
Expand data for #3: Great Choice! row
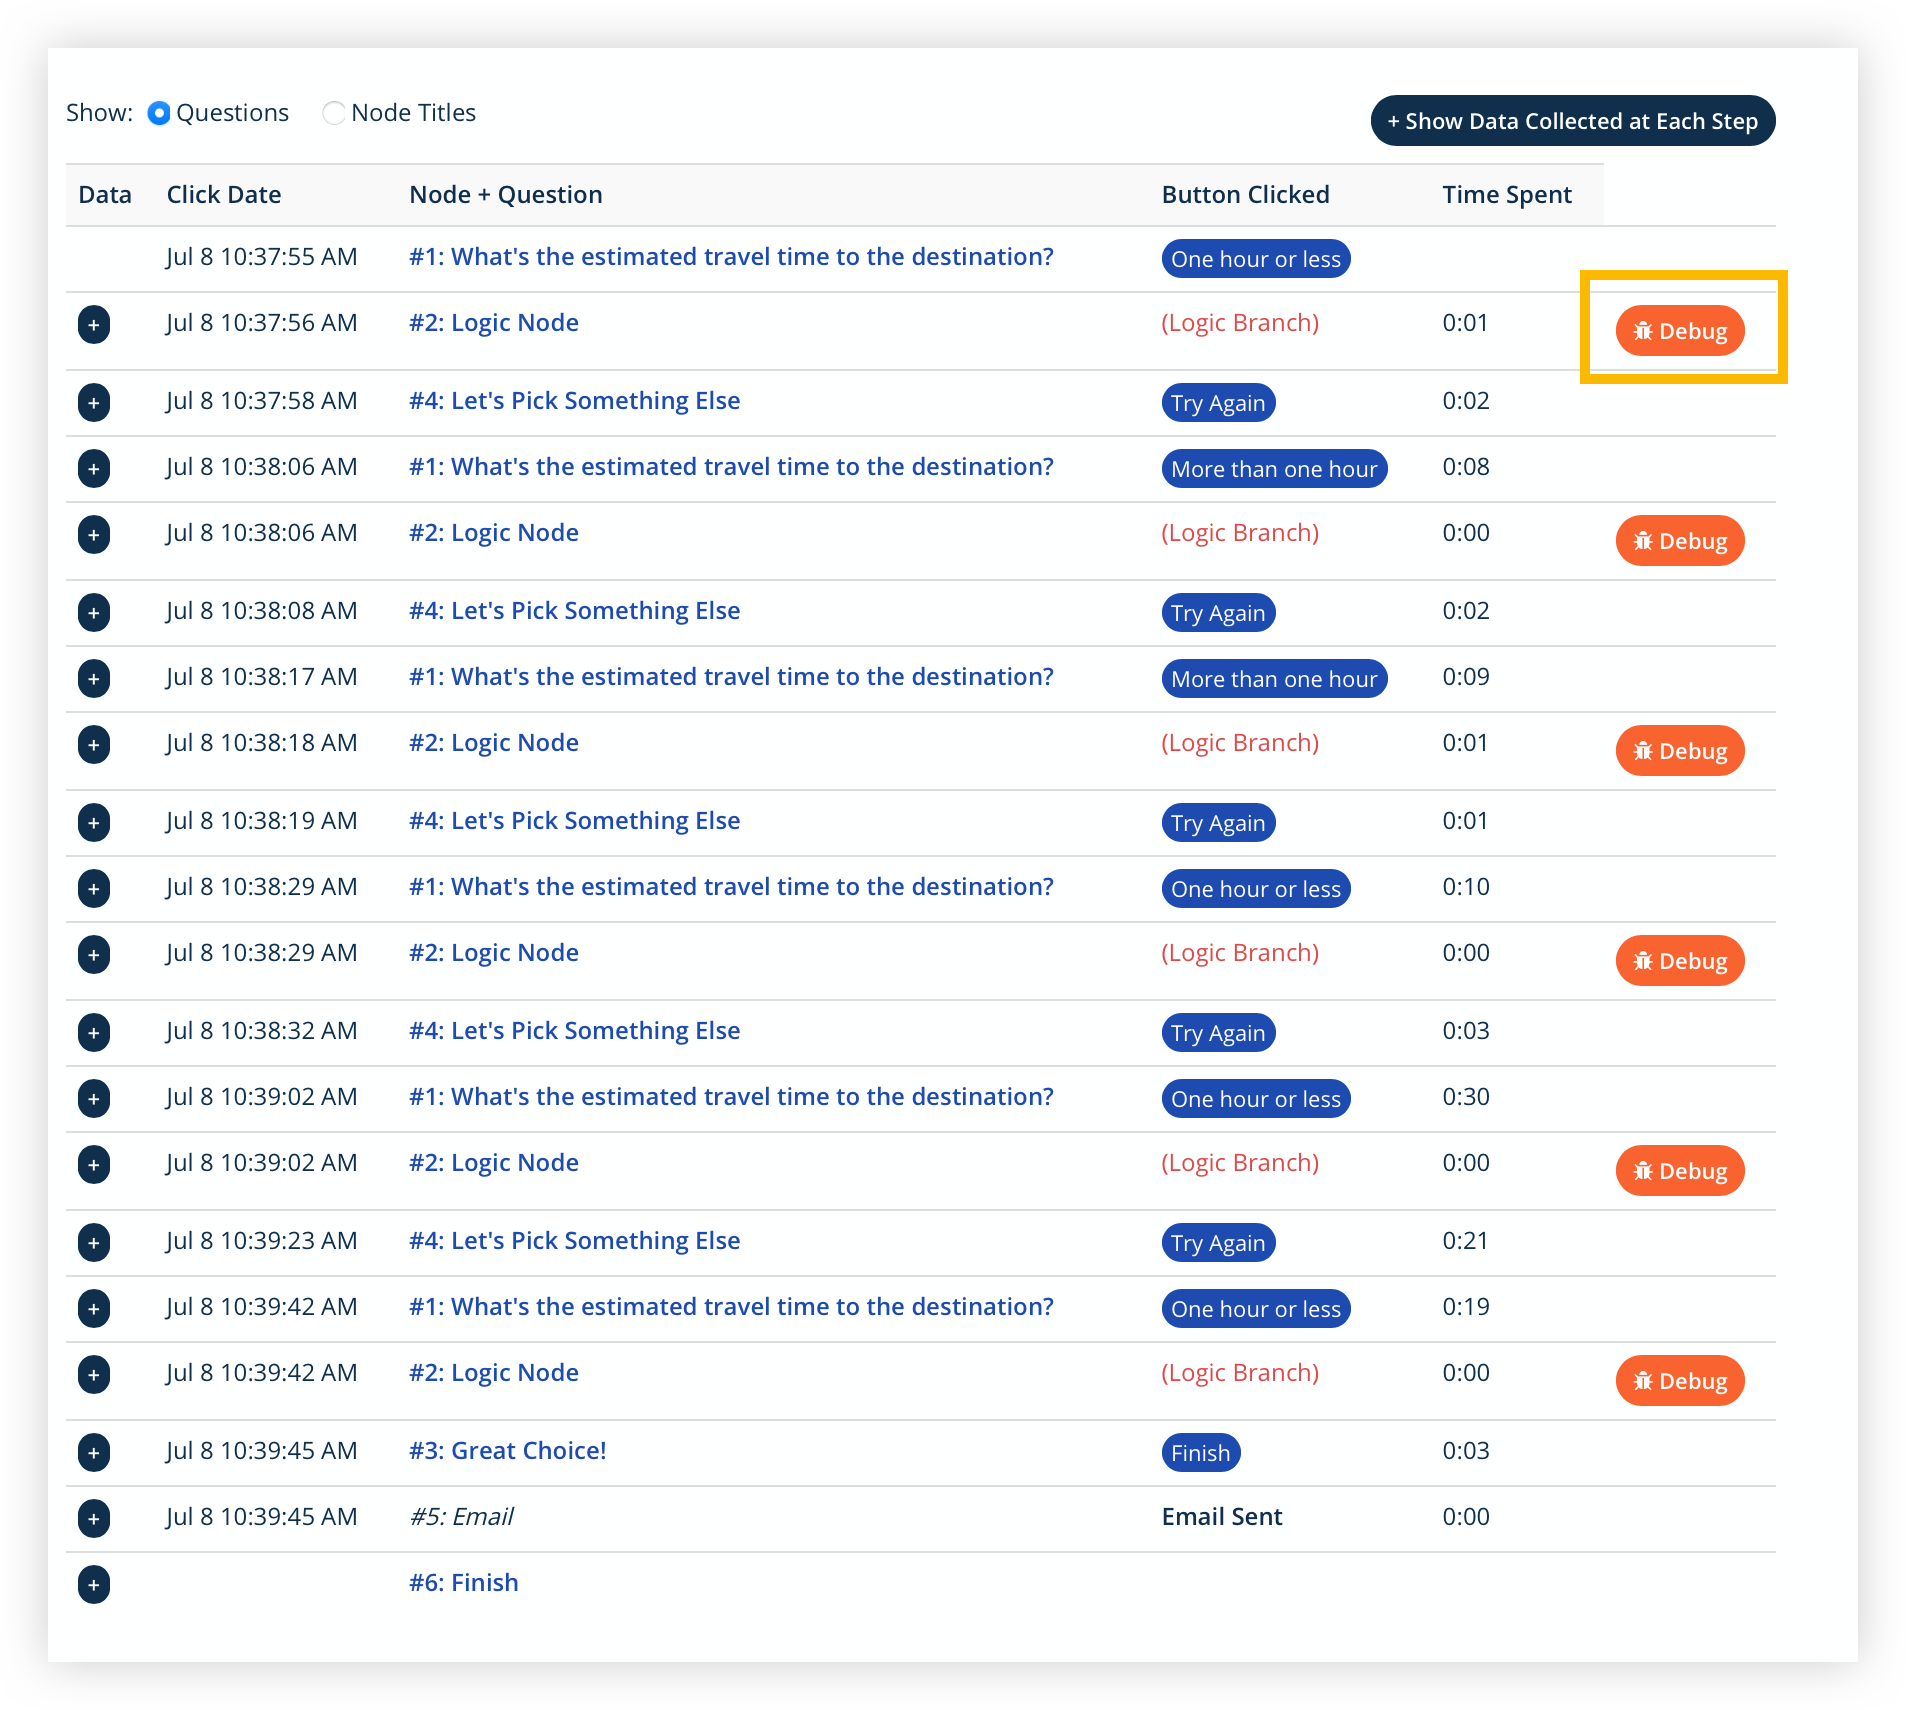pos(94,1452)
